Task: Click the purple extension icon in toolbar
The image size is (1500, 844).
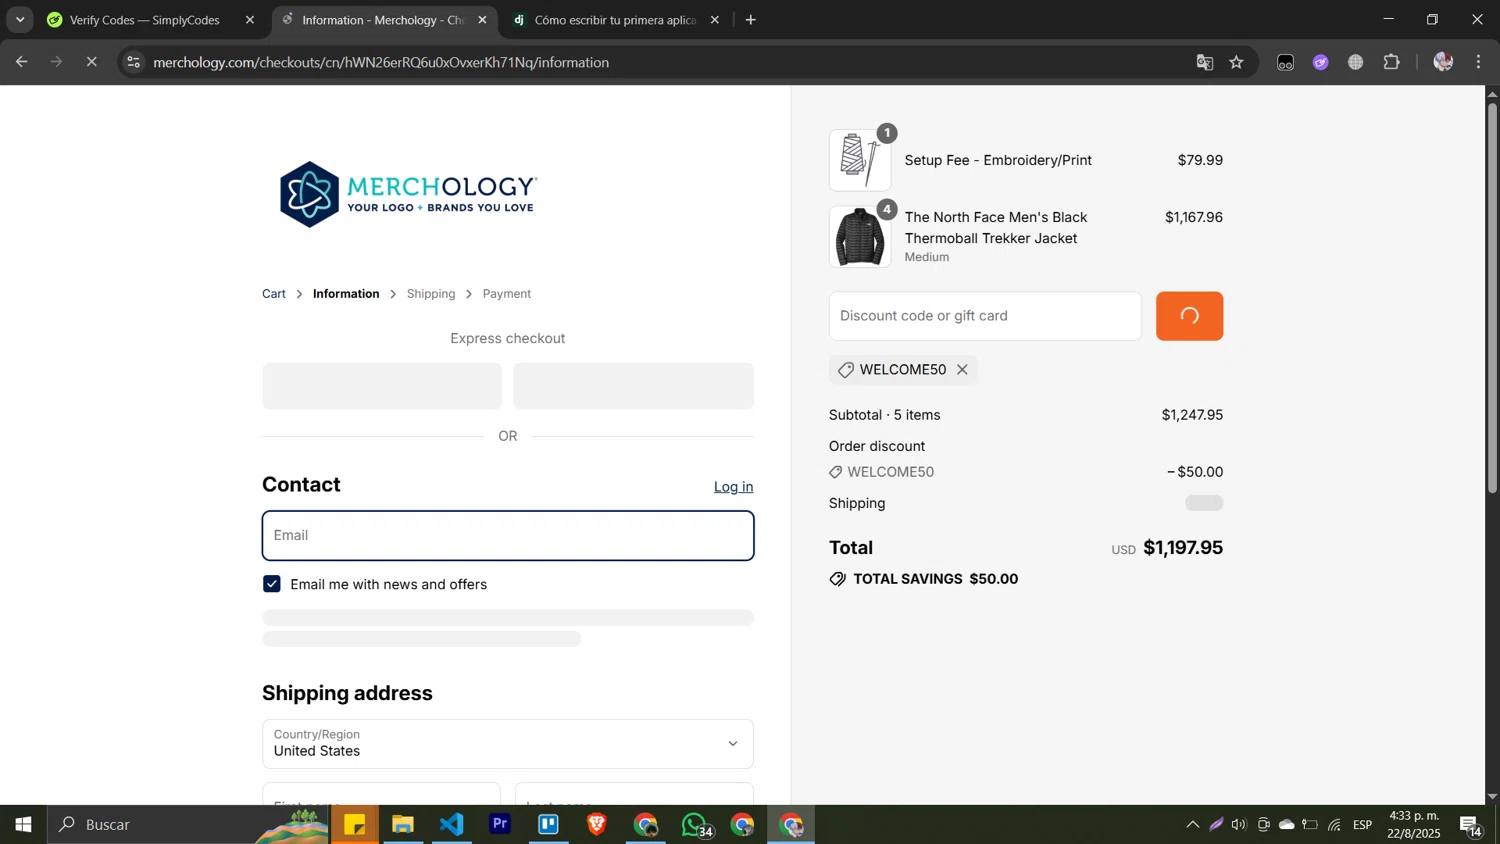Action: (x=1321, y=62)
